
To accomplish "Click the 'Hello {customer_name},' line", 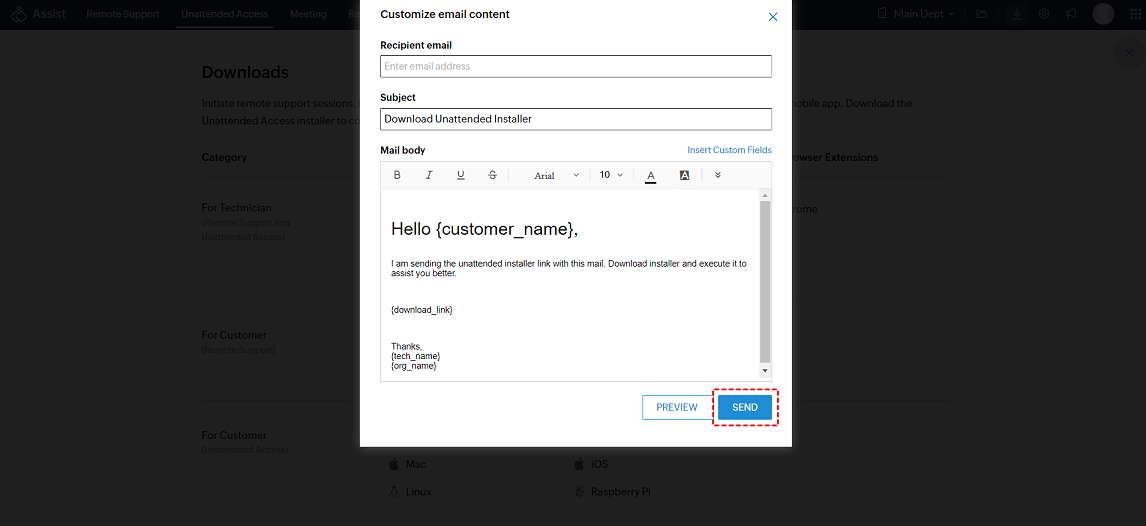I will [485, 229].
